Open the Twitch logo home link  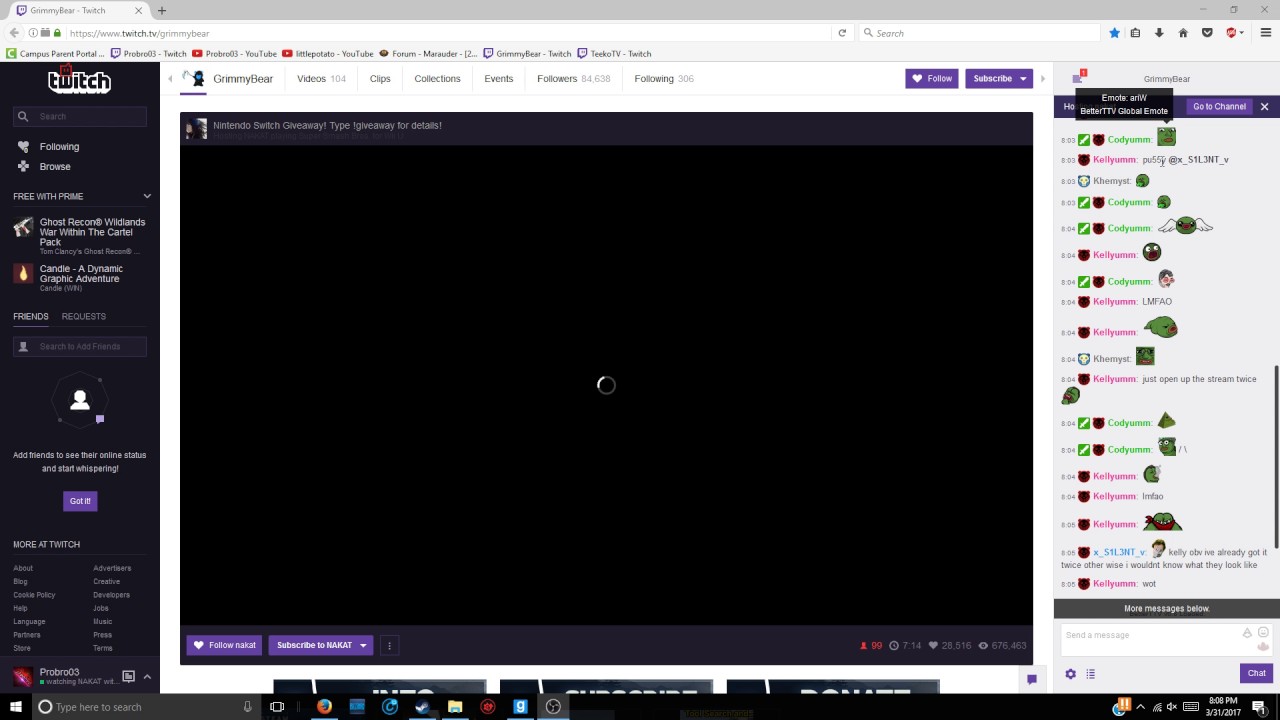click(x=79, y=80)
